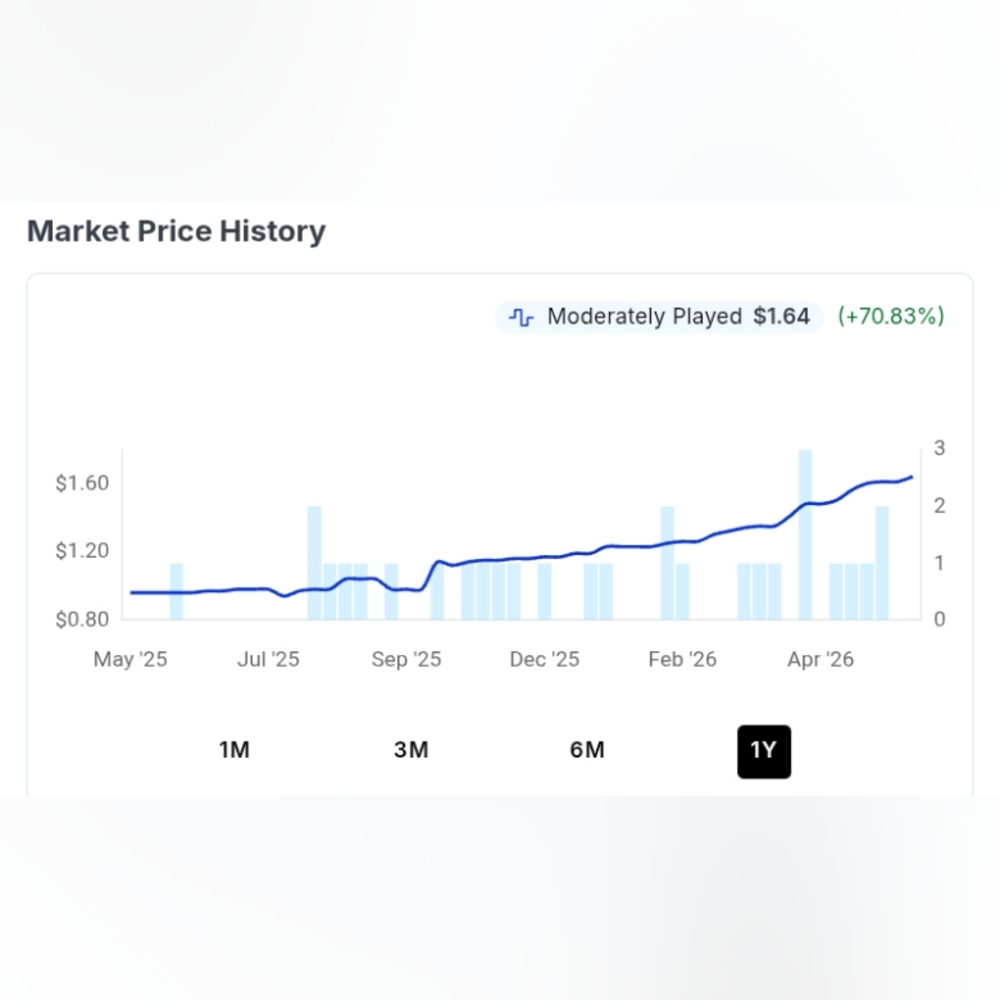Click the price line jump after Sep '25
This screenshot has height=1000, width=1000.
430,575
